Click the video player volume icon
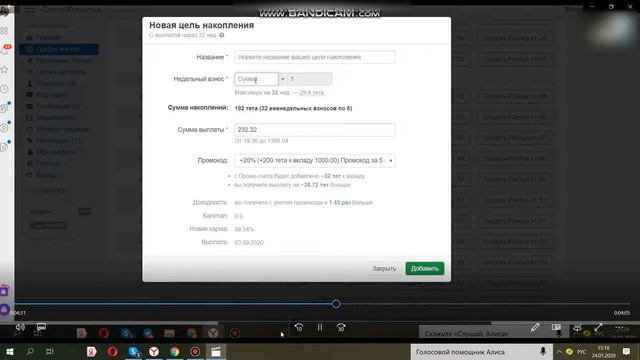 [x=20, y=327]
